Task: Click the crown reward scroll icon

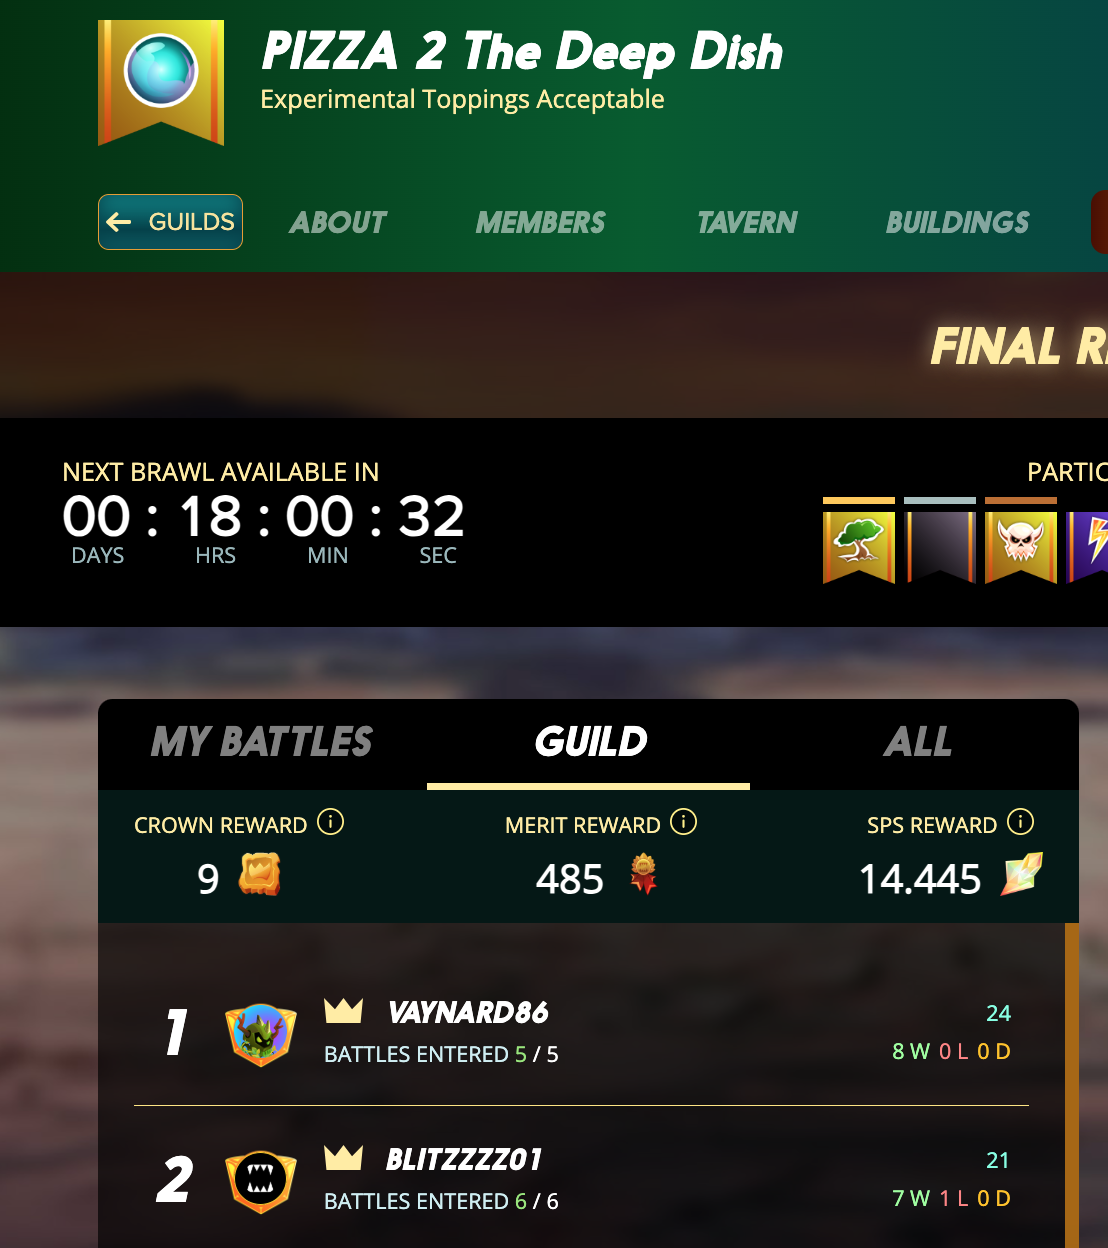Action: click(259, 875)
